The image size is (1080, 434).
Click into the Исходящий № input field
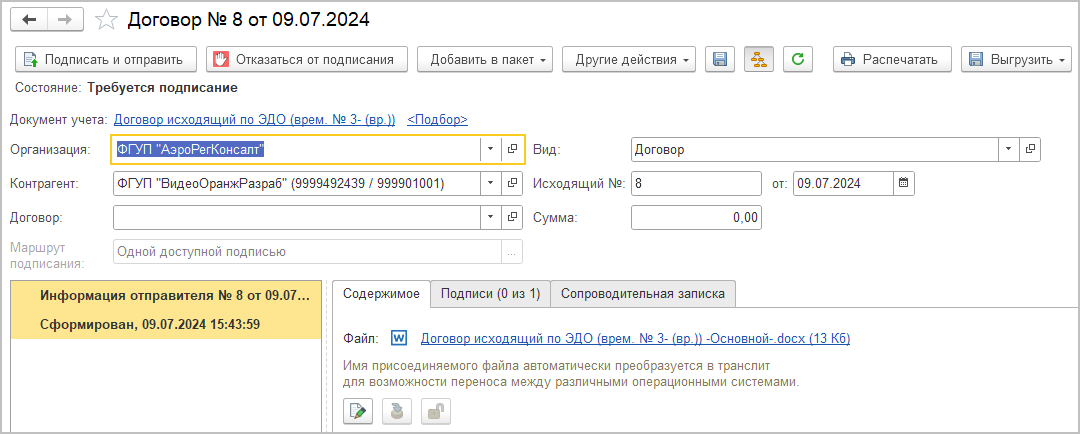[696, 184]
